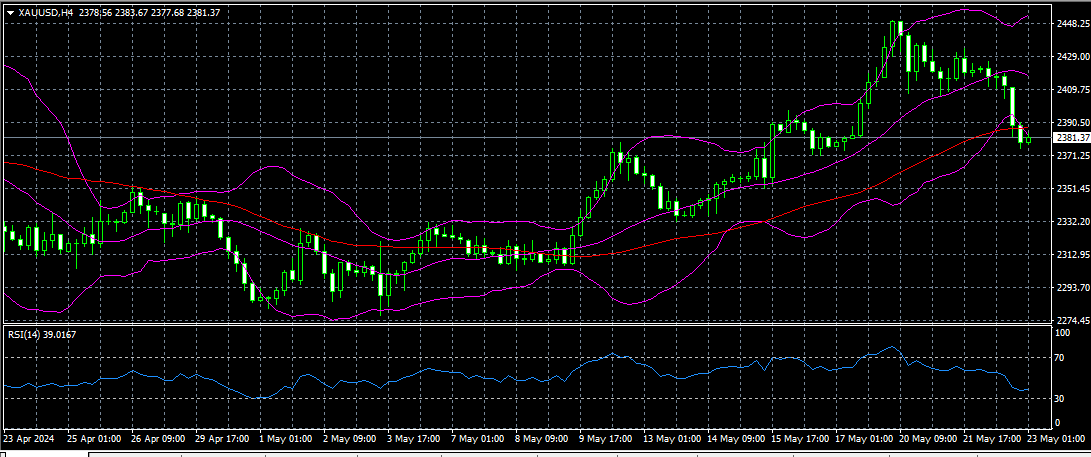Image resolution: width=1091 pixels, height=457 pixels.
Task: Click the RSI(14) 39.0167 indicator label
Action: tap(42, 334)
